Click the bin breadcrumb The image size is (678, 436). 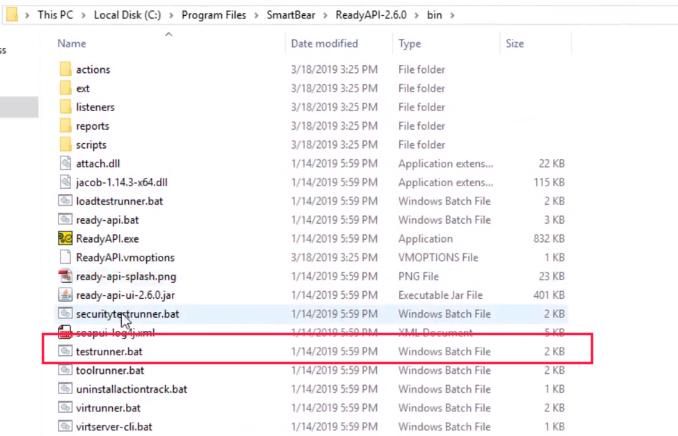435,15
